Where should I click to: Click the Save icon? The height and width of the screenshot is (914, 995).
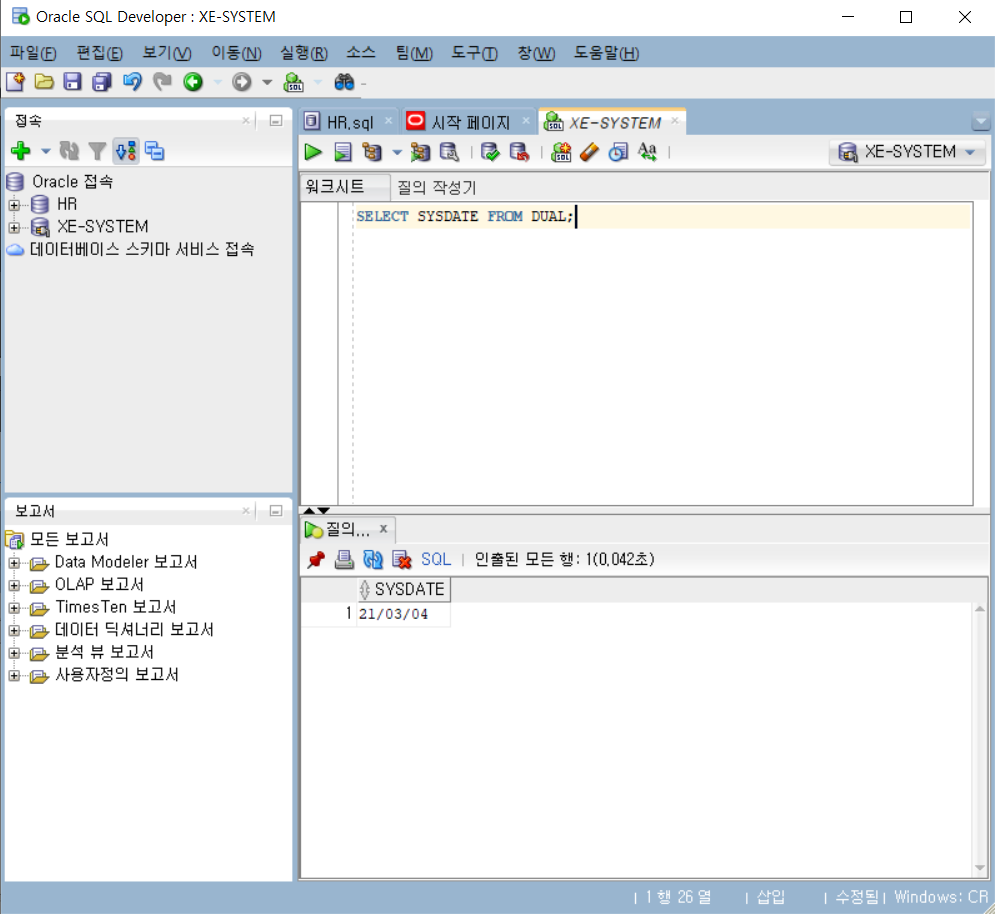click(x=72, y=82)
